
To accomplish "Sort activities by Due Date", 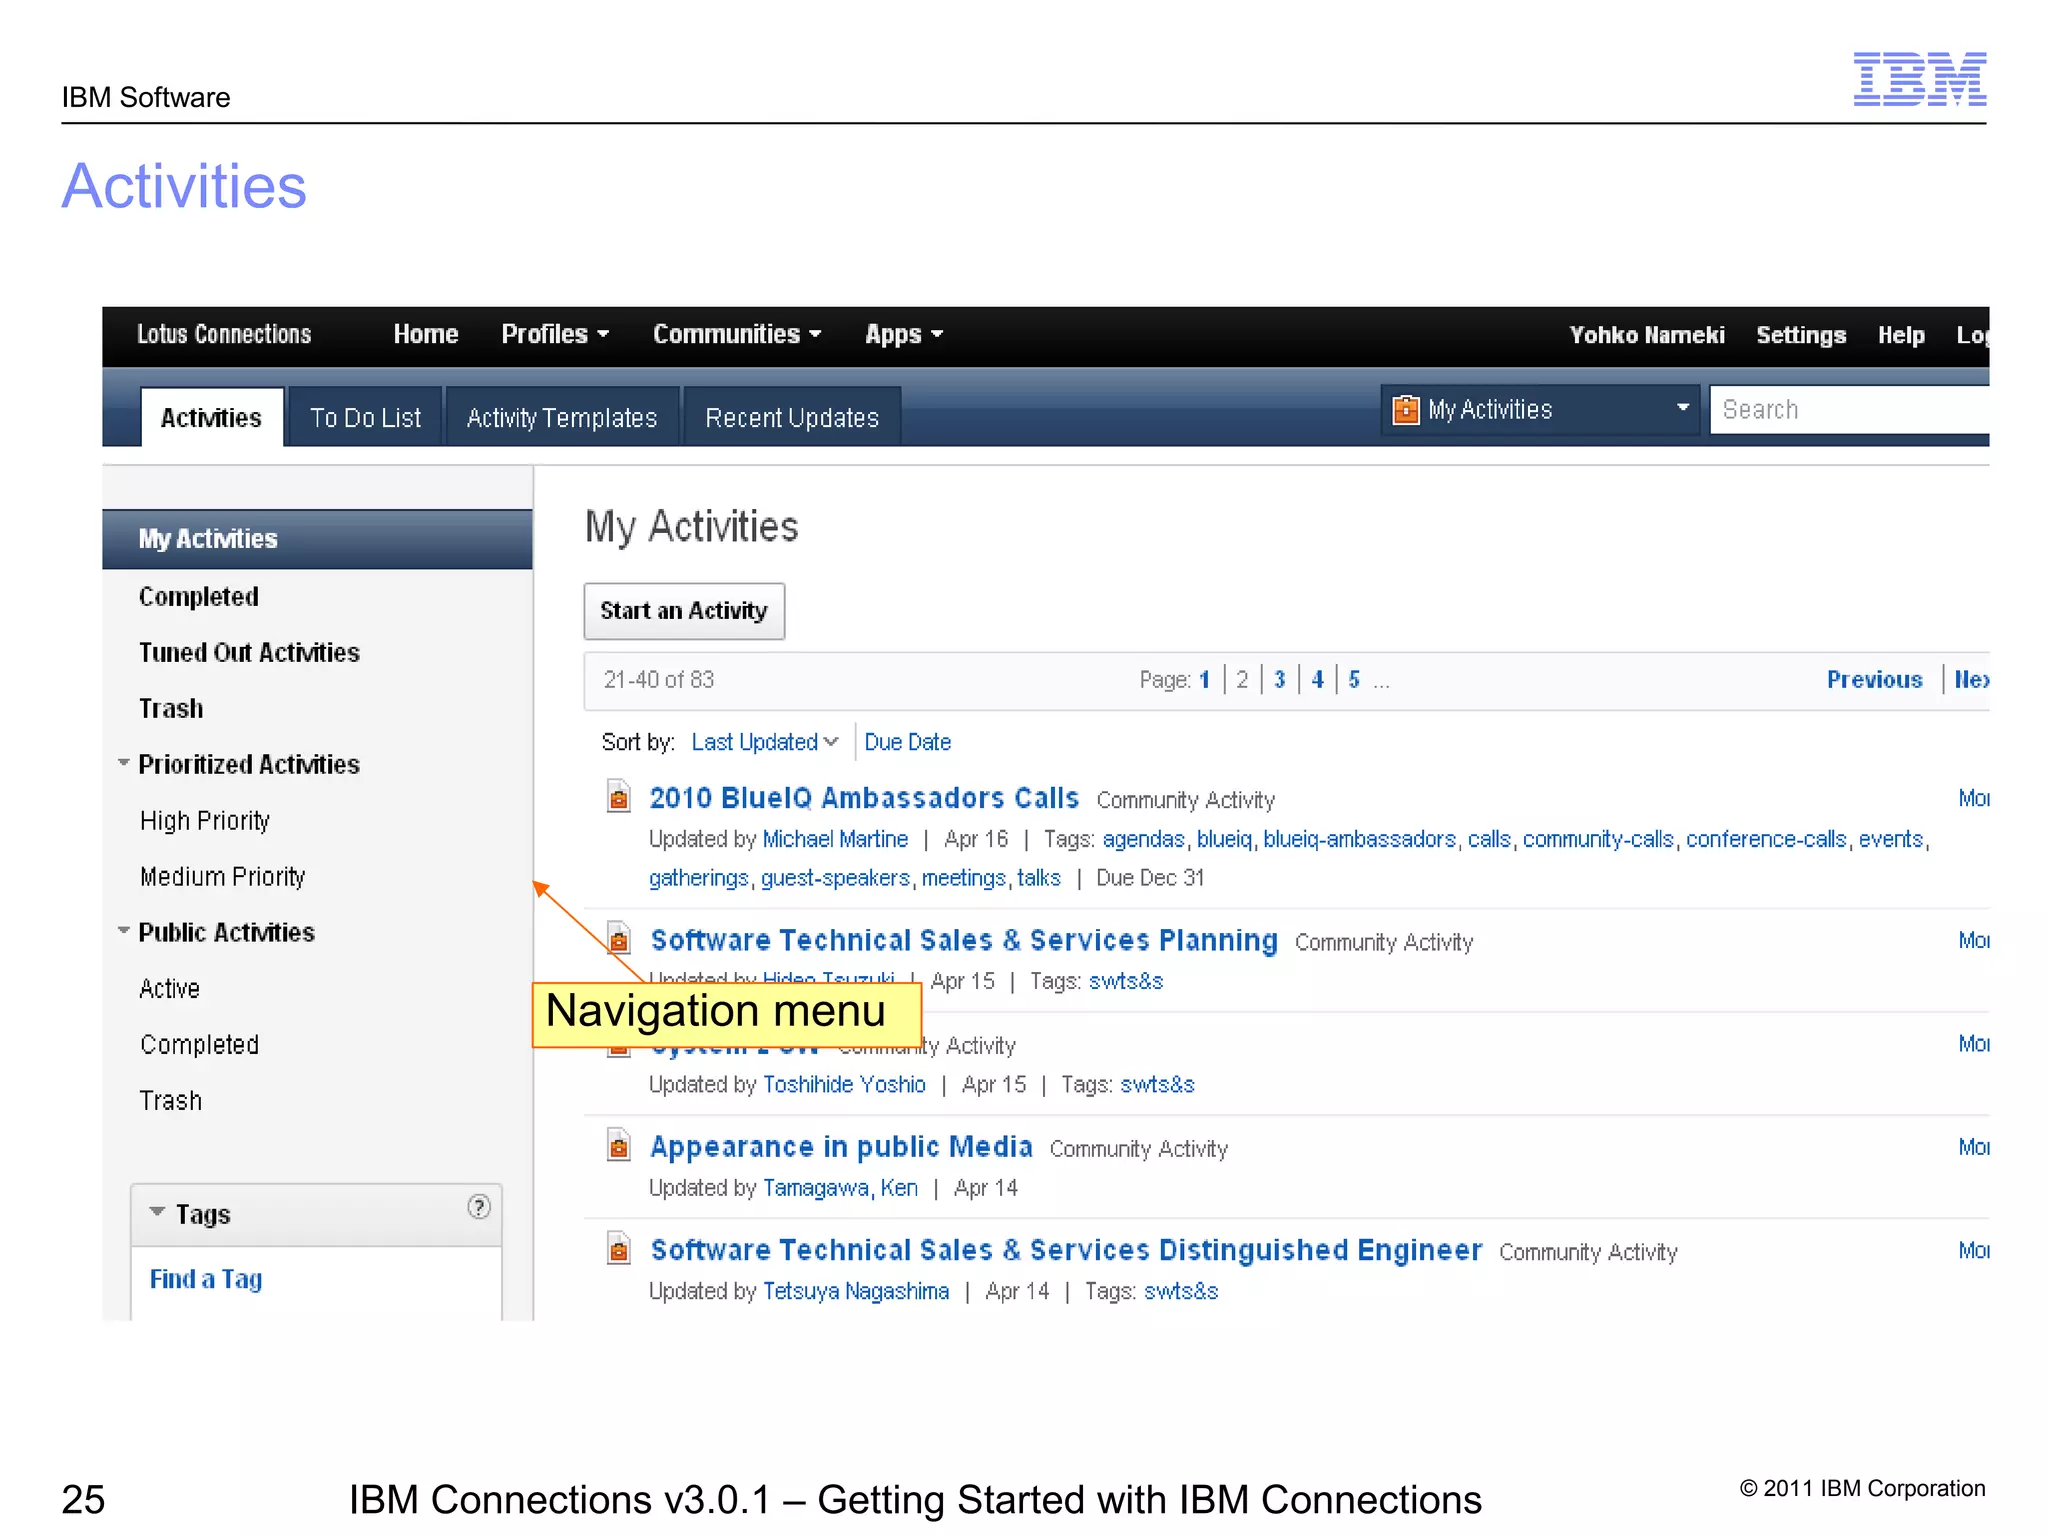I will click(x=908, y=742).
